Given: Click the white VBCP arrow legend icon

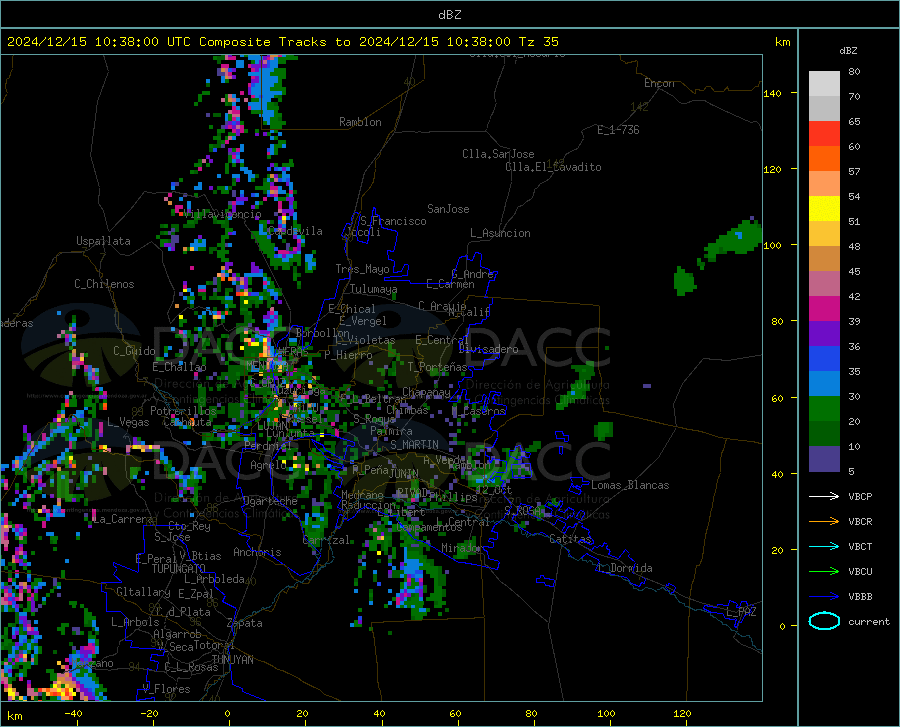Looking at the screenshot, I should tap(824, 496).
